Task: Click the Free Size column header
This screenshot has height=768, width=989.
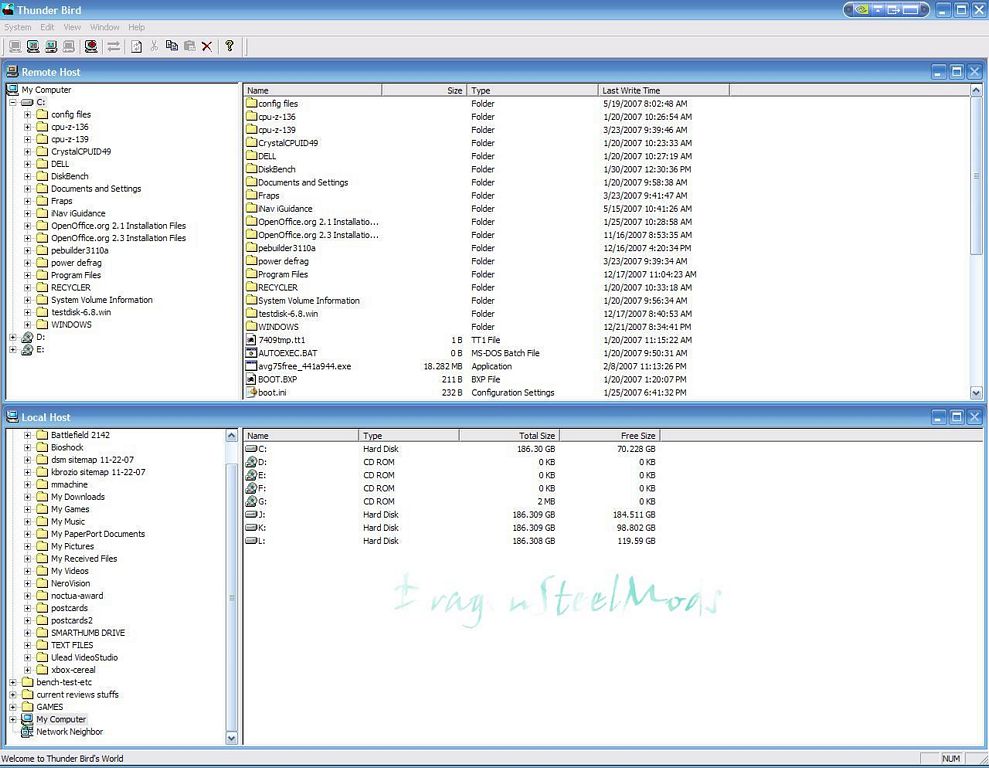Action: click(x=608, y=436)
